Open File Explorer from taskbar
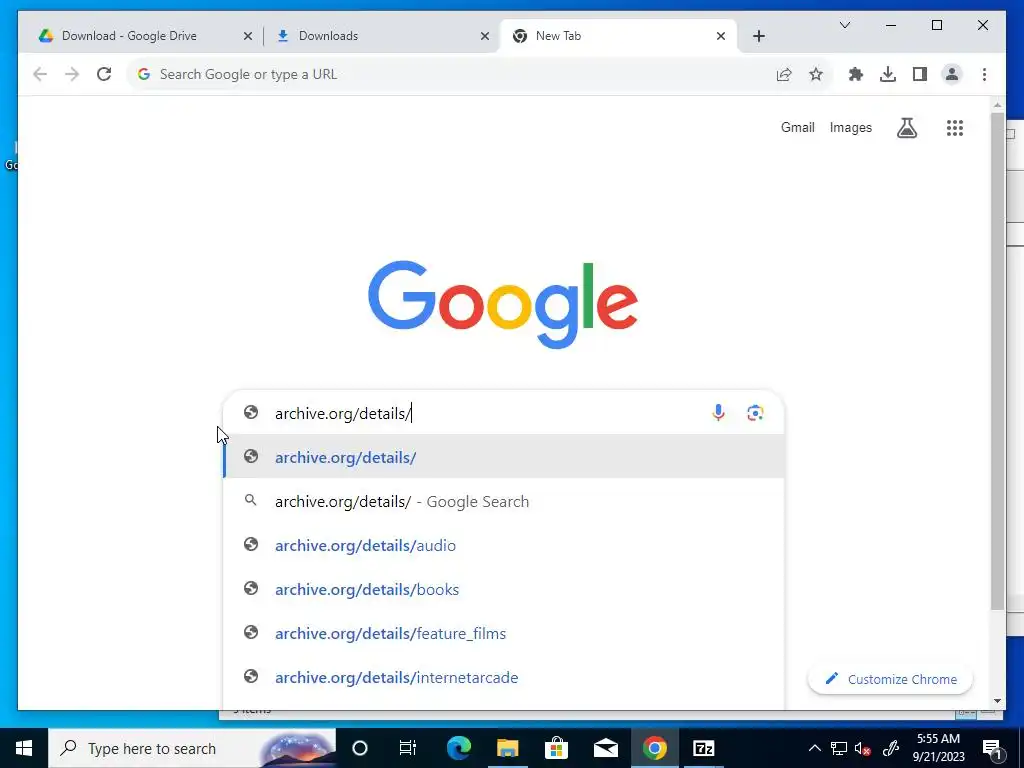This screenshot has width=1024, height=768. 507,748
